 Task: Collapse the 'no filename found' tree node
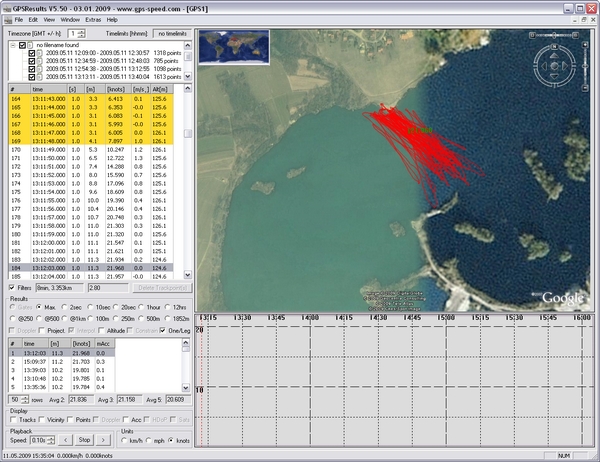[x=13, y=45]
